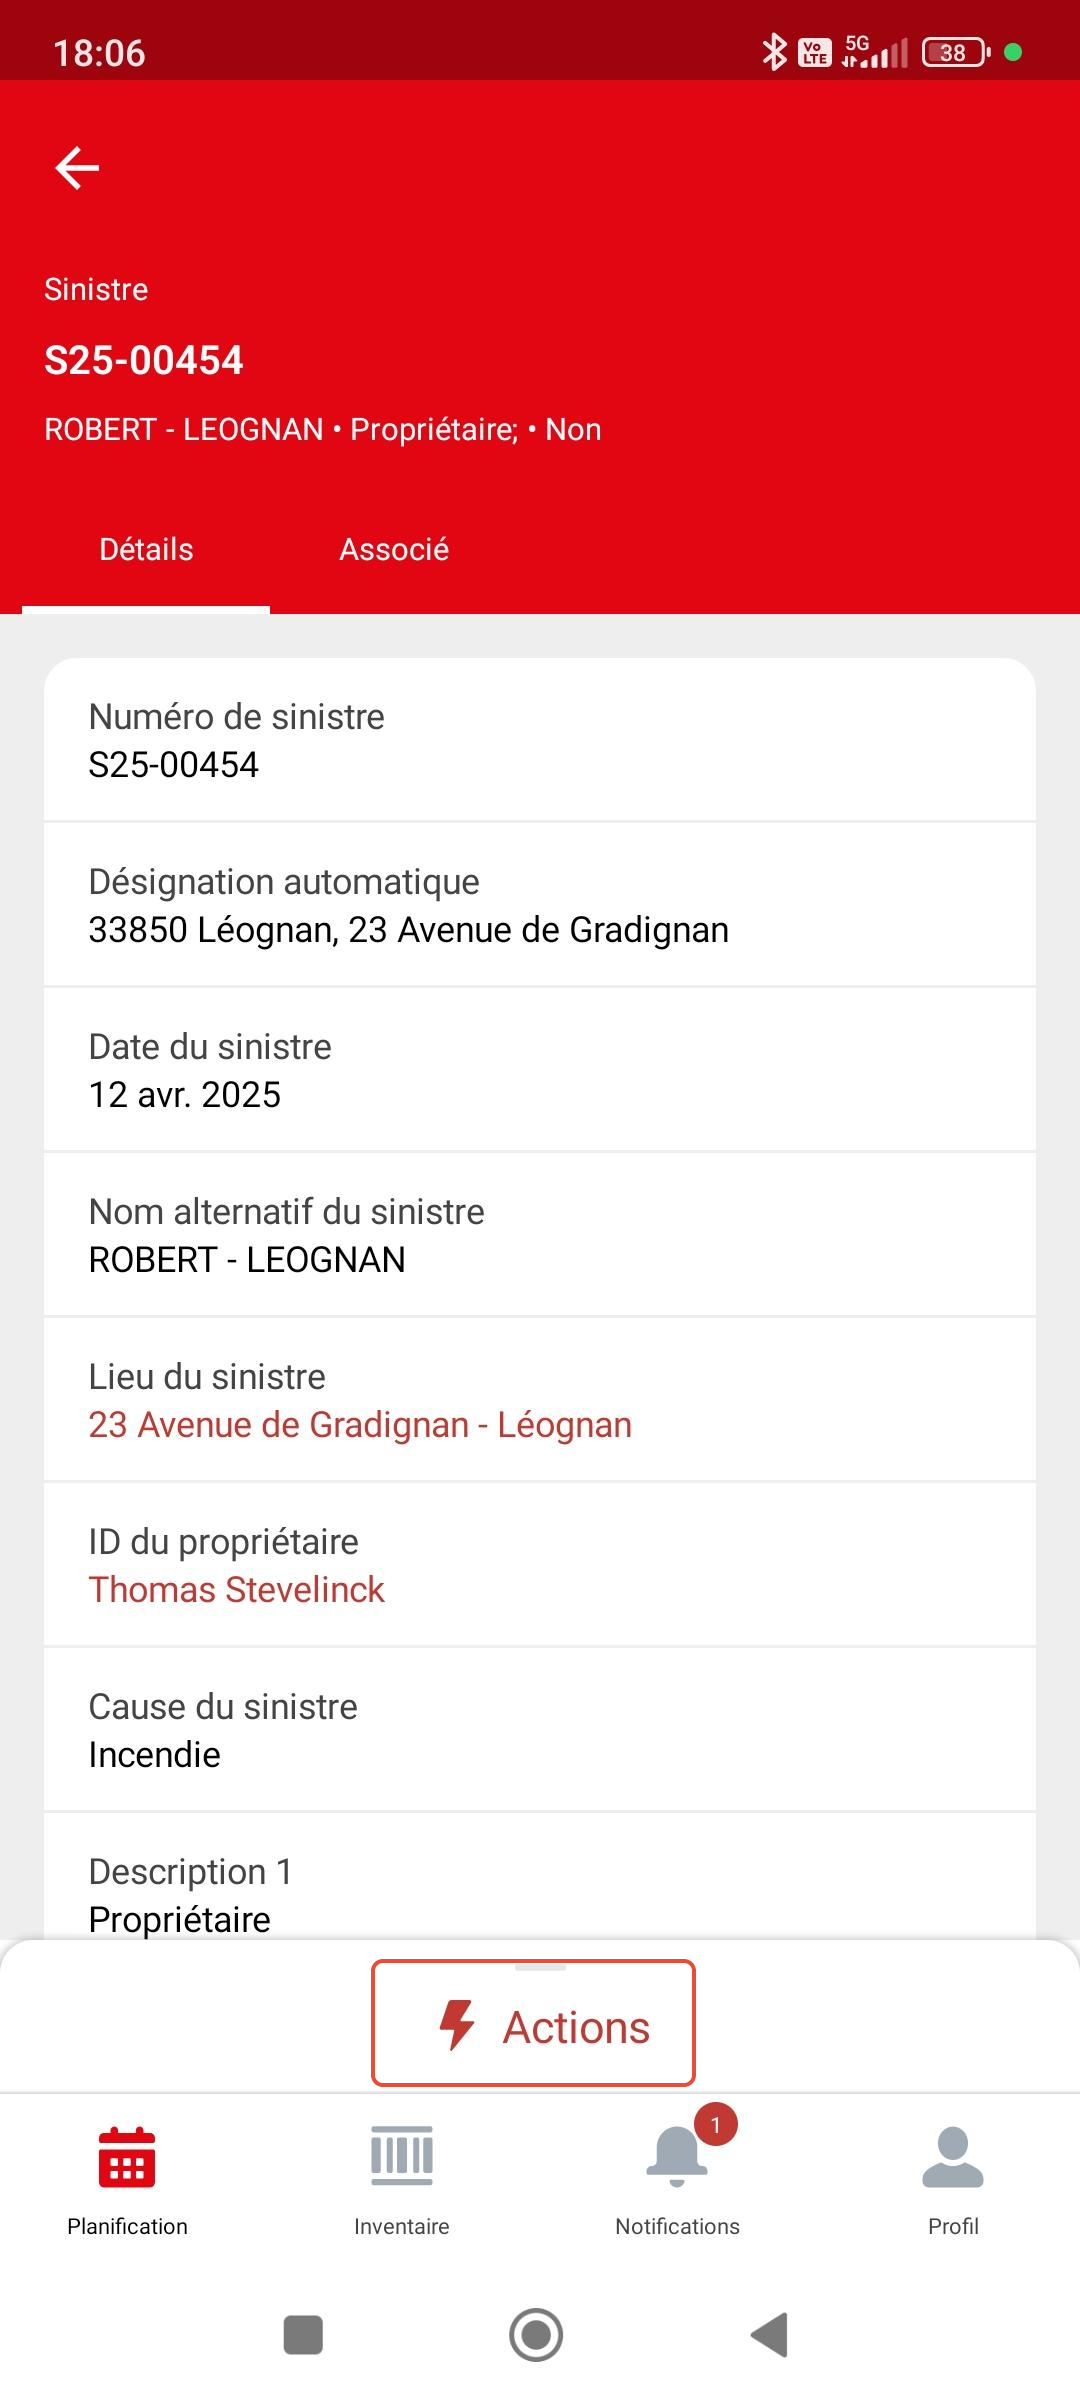The width and height of the screenshot is (1080, 2400).
Task: Tap the Date du sinistre row
Action: [540, 1070]
